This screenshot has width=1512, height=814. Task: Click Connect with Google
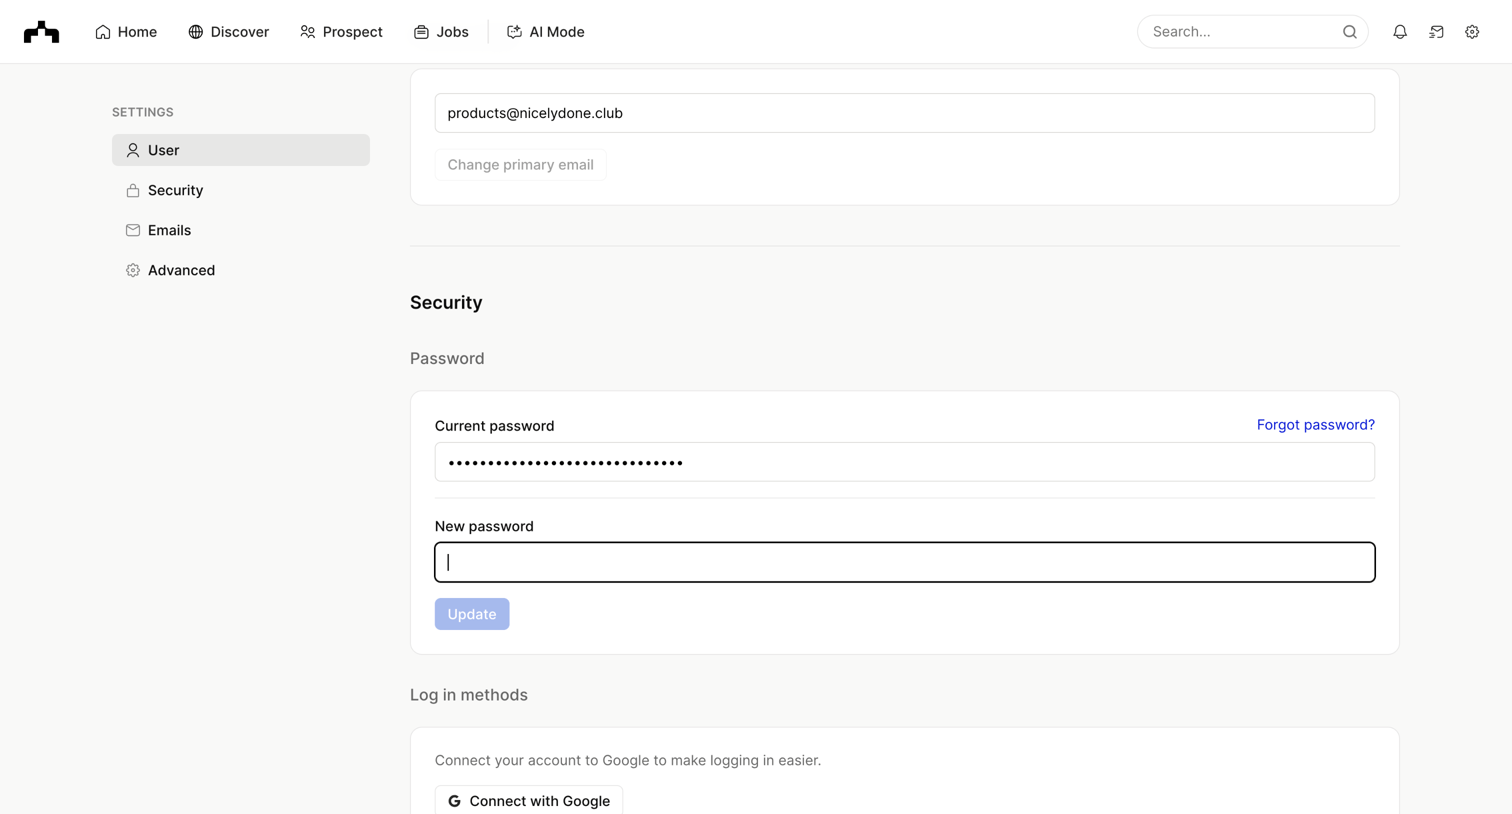529,800
